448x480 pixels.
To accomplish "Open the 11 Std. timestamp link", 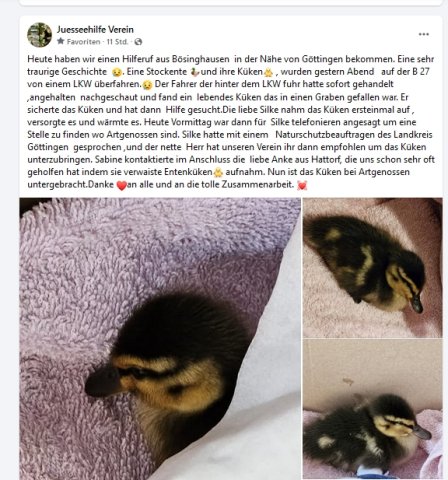I will [117, 42].
